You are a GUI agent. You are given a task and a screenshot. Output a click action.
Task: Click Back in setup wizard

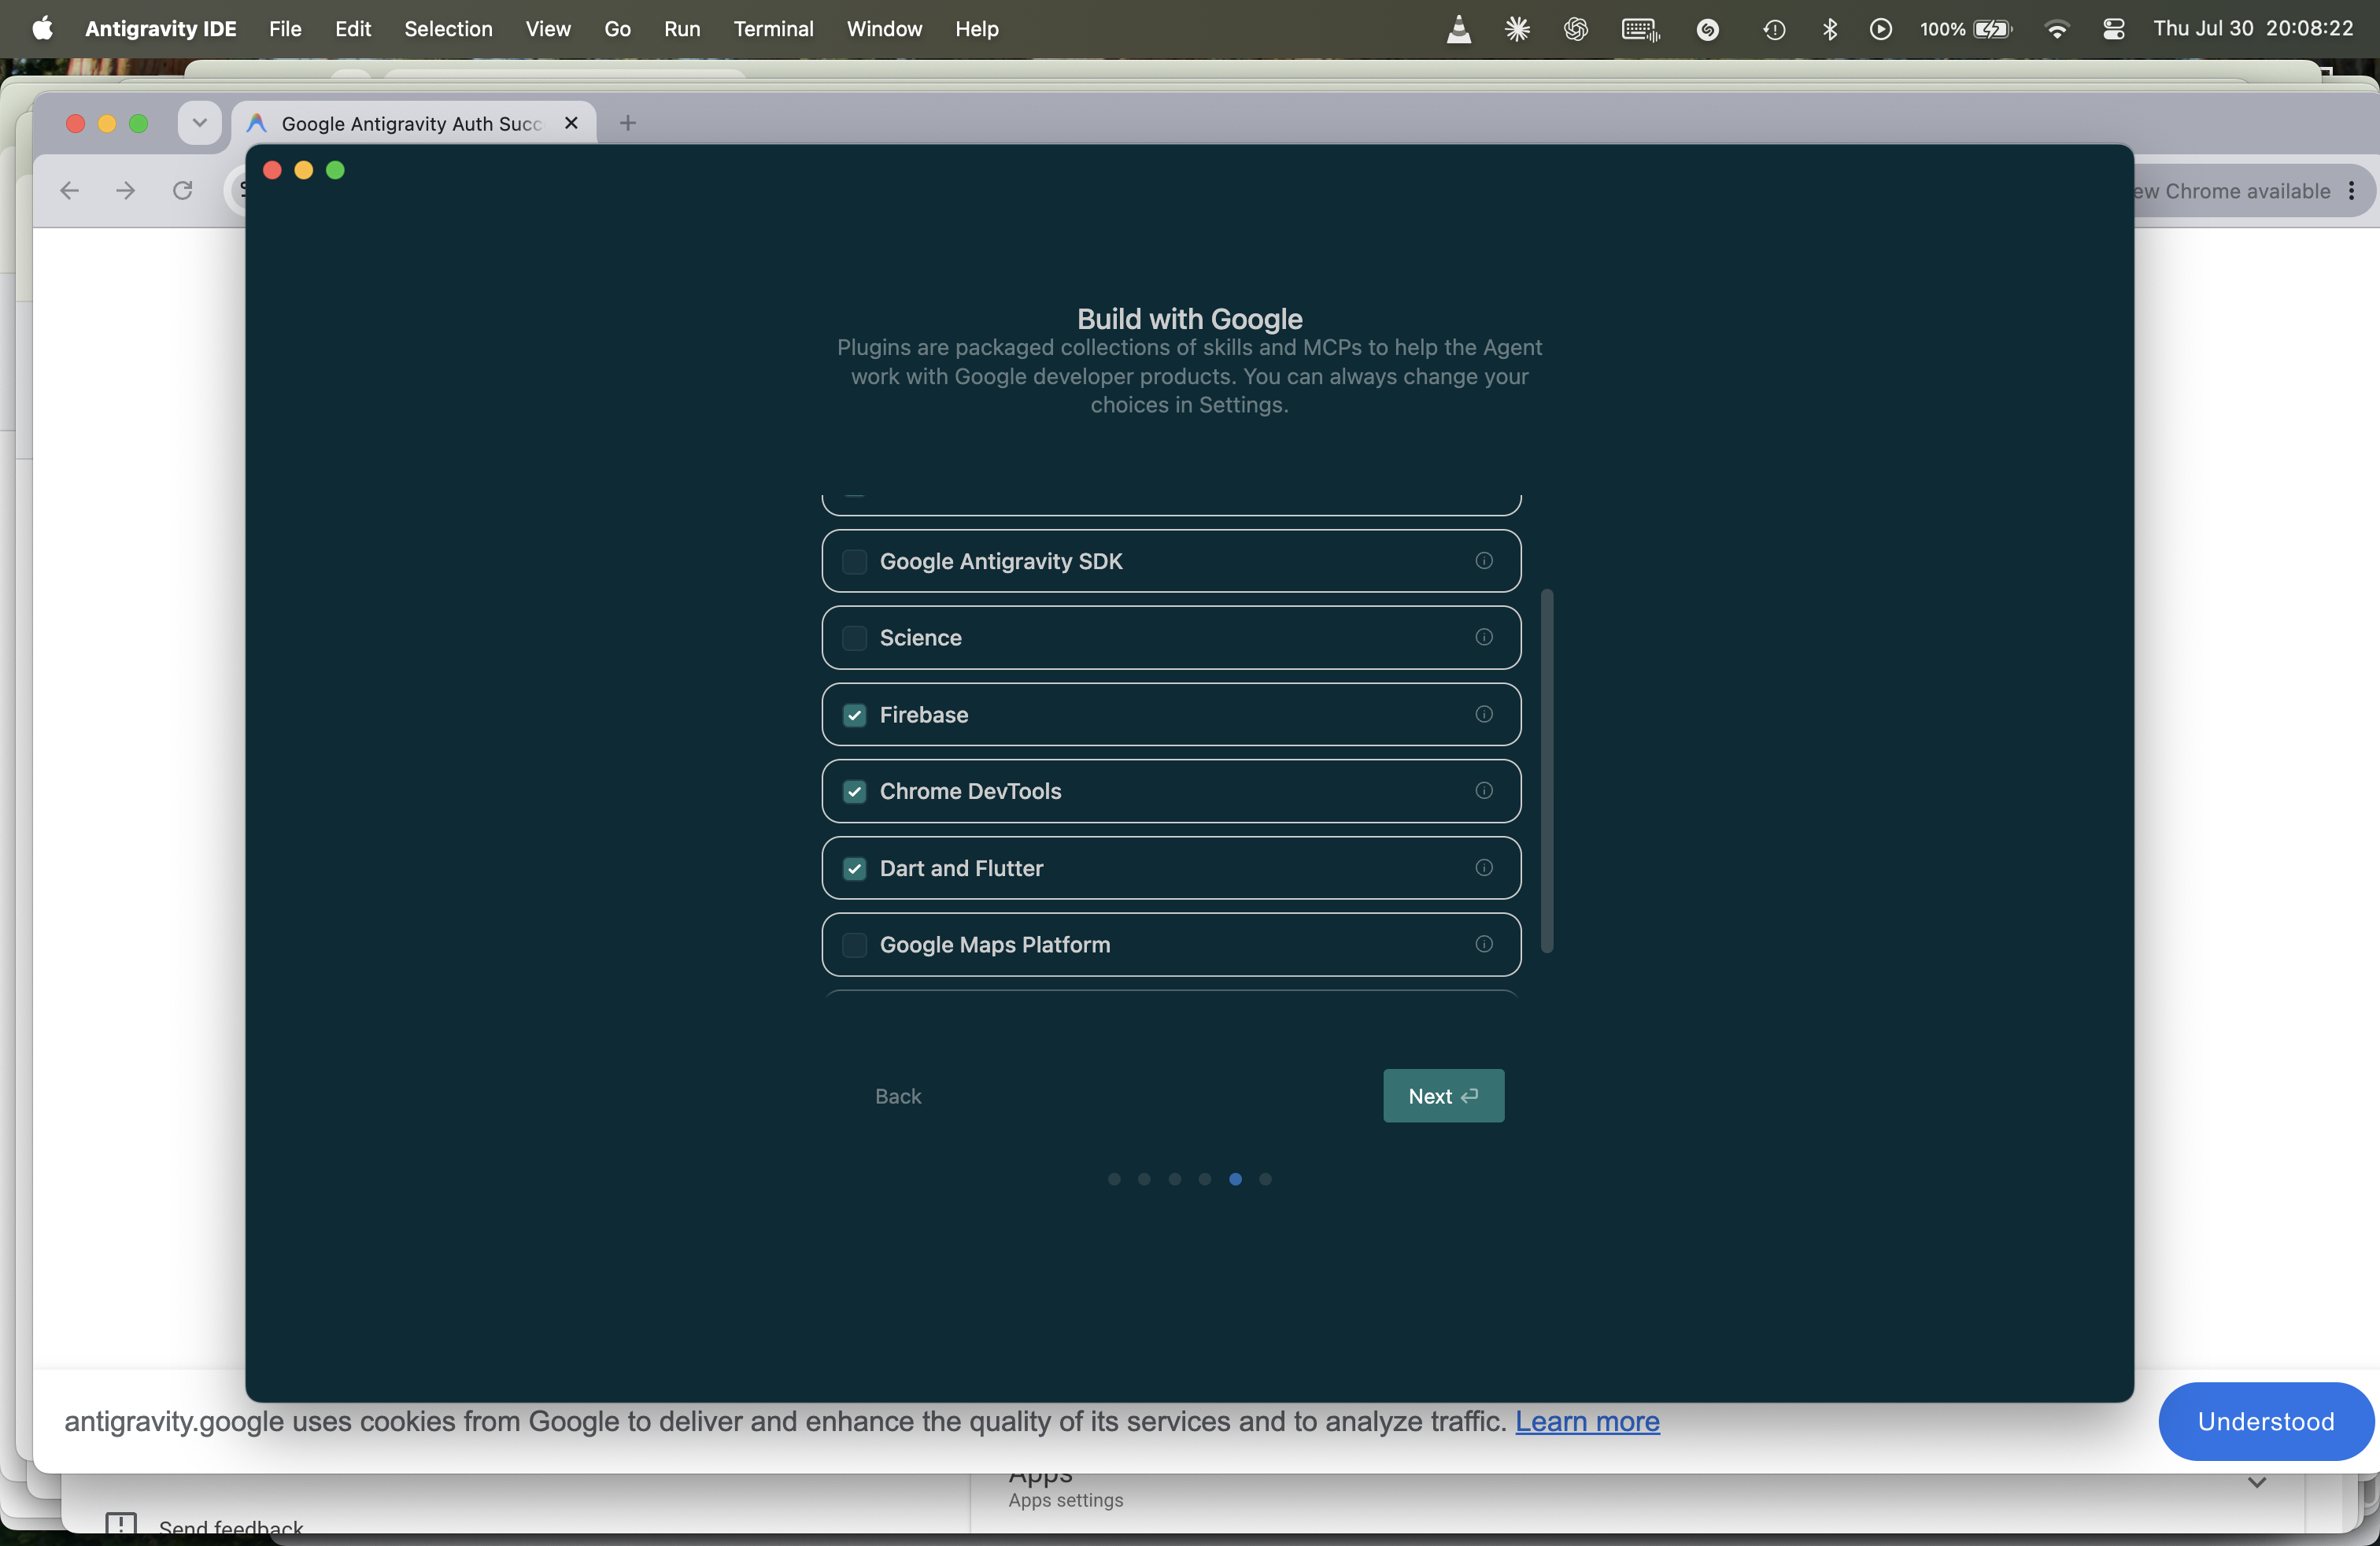pyautogui.click(x=898, y=1096)
